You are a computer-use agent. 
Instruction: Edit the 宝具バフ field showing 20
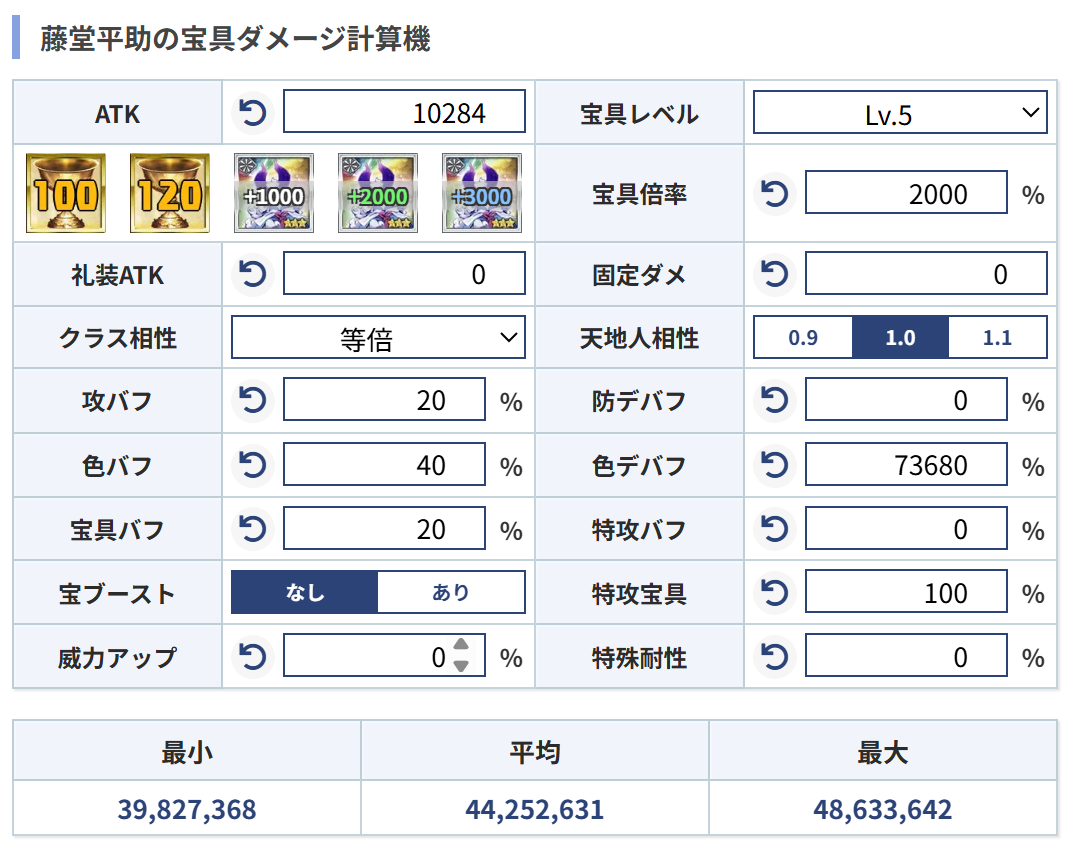click(384, 528)
